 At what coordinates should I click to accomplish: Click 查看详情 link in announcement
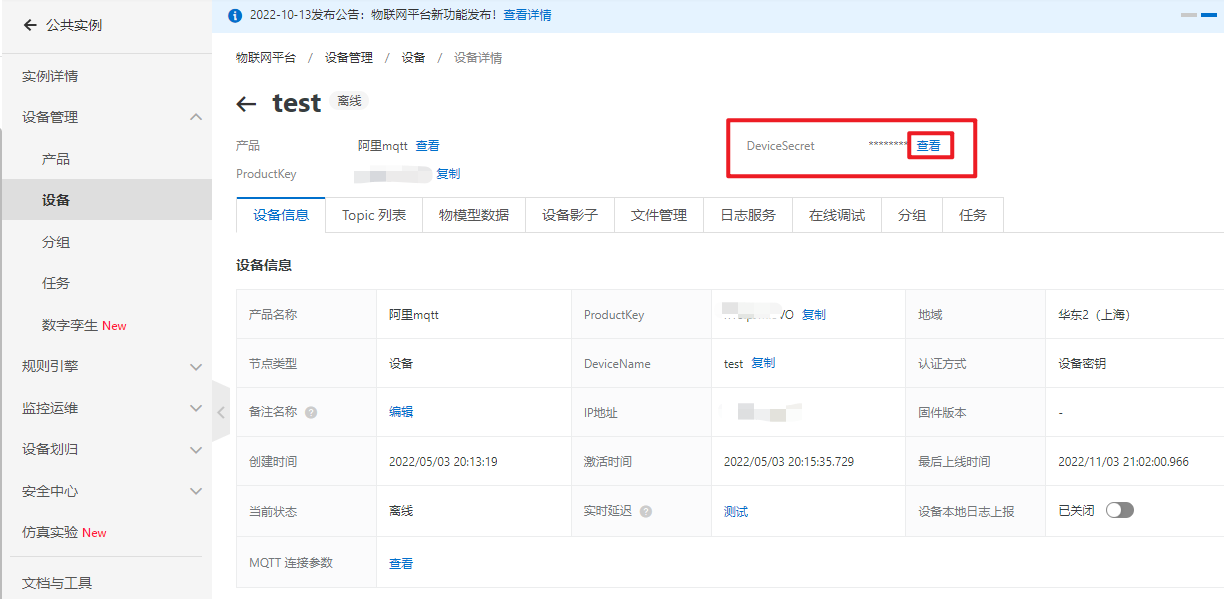[x=527, y=15]
